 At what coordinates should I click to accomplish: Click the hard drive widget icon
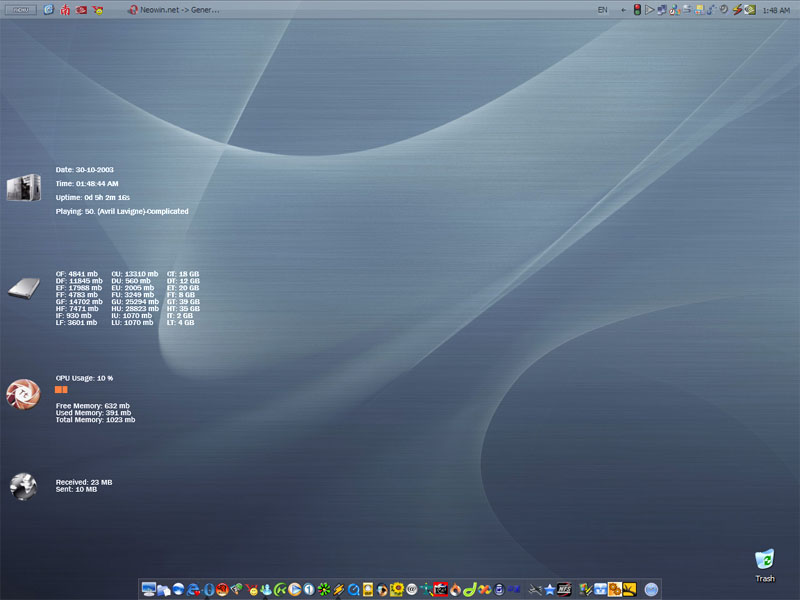tap(23, 290)
